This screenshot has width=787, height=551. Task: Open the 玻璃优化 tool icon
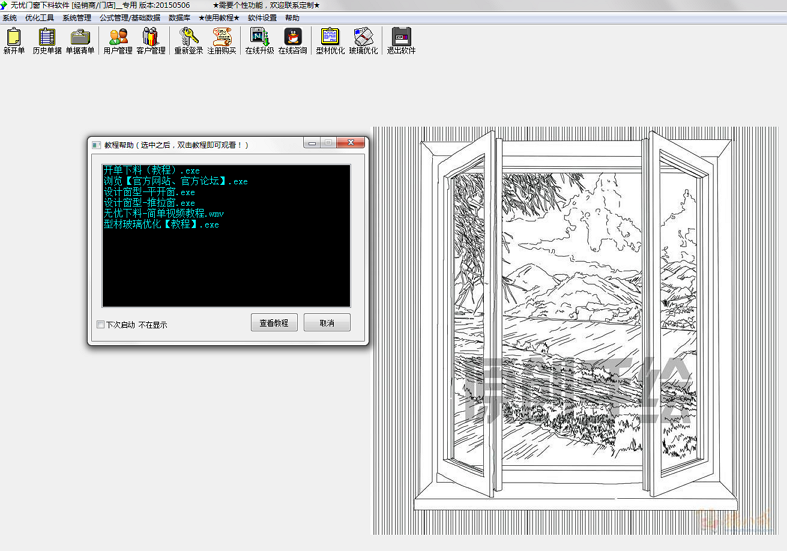tap(363, 41)
